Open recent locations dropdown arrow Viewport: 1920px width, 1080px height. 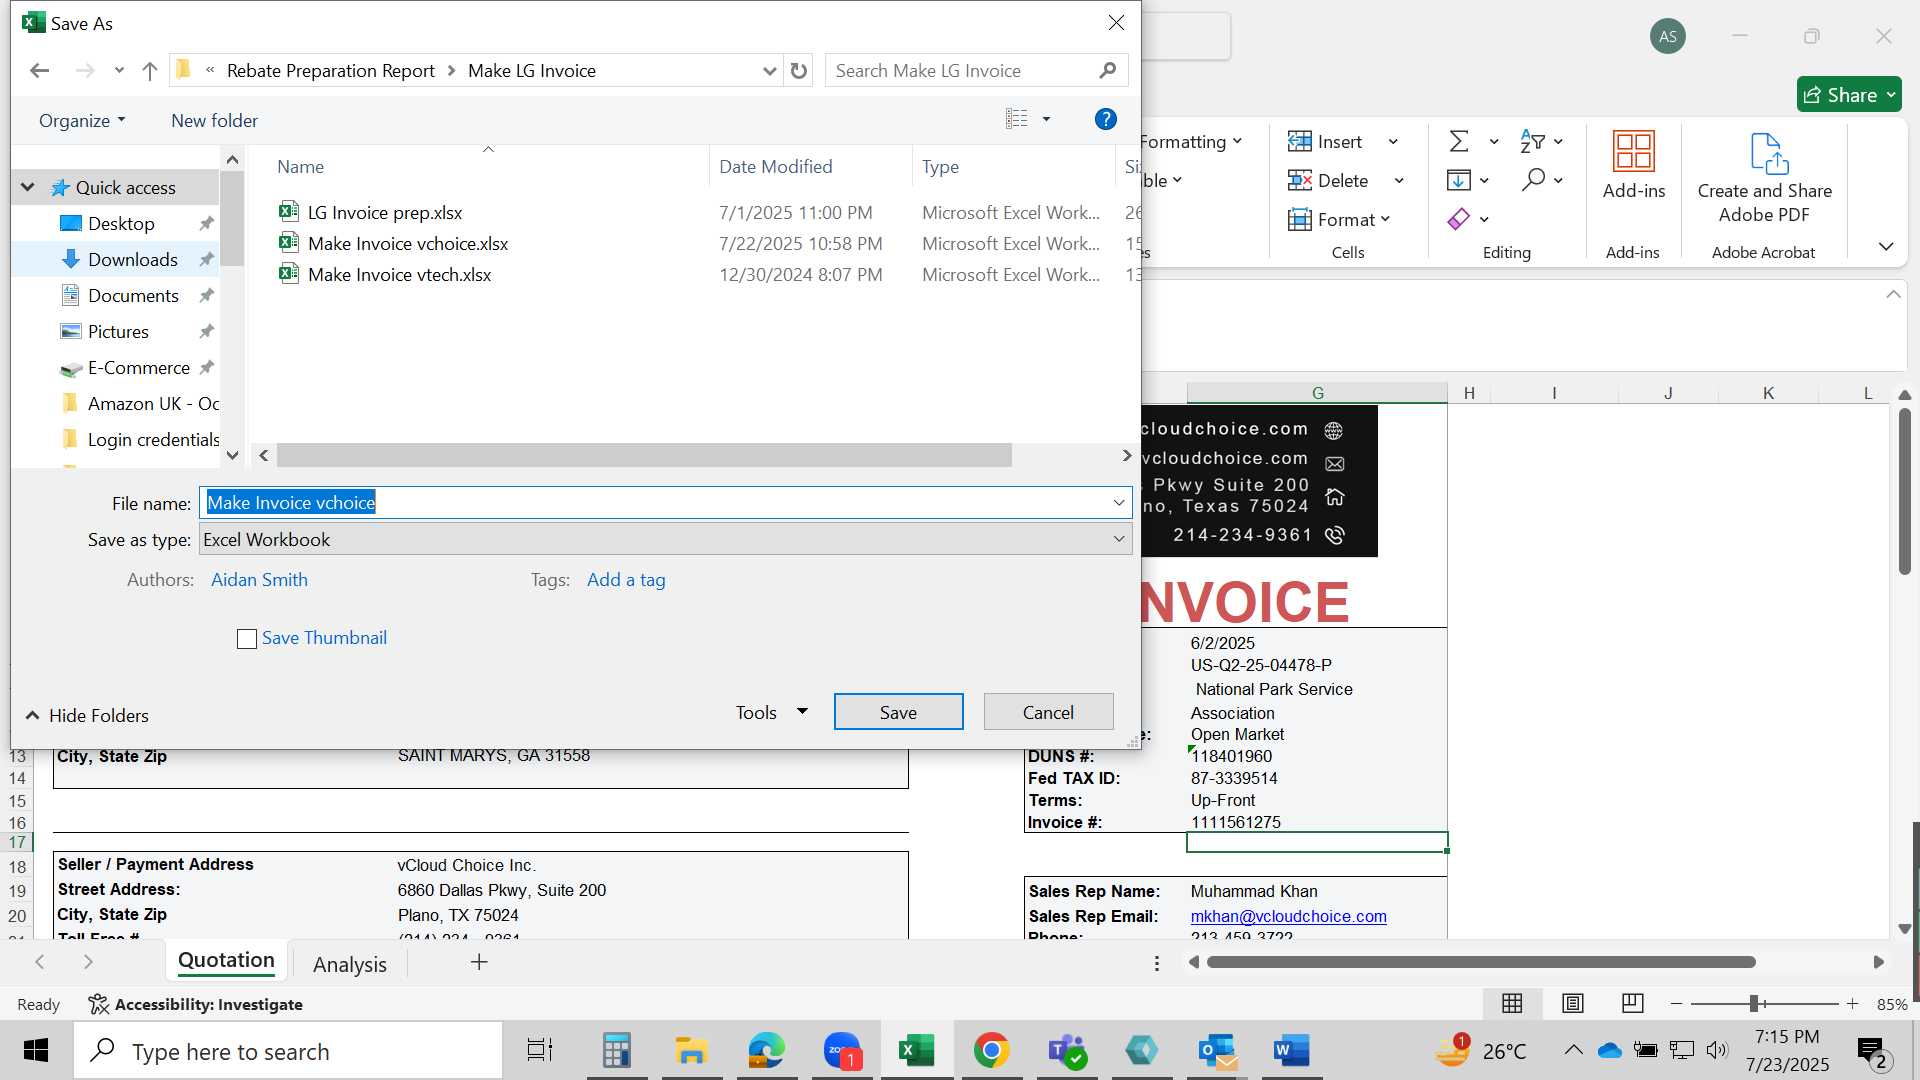[x=119, y=71]
